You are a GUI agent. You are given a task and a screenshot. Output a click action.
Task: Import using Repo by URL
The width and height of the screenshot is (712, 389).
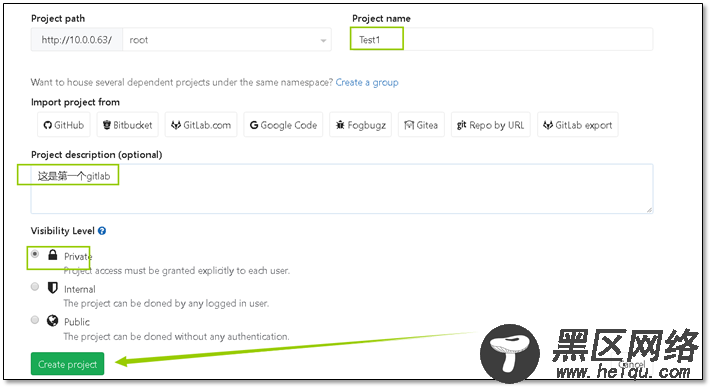point(491,125)
